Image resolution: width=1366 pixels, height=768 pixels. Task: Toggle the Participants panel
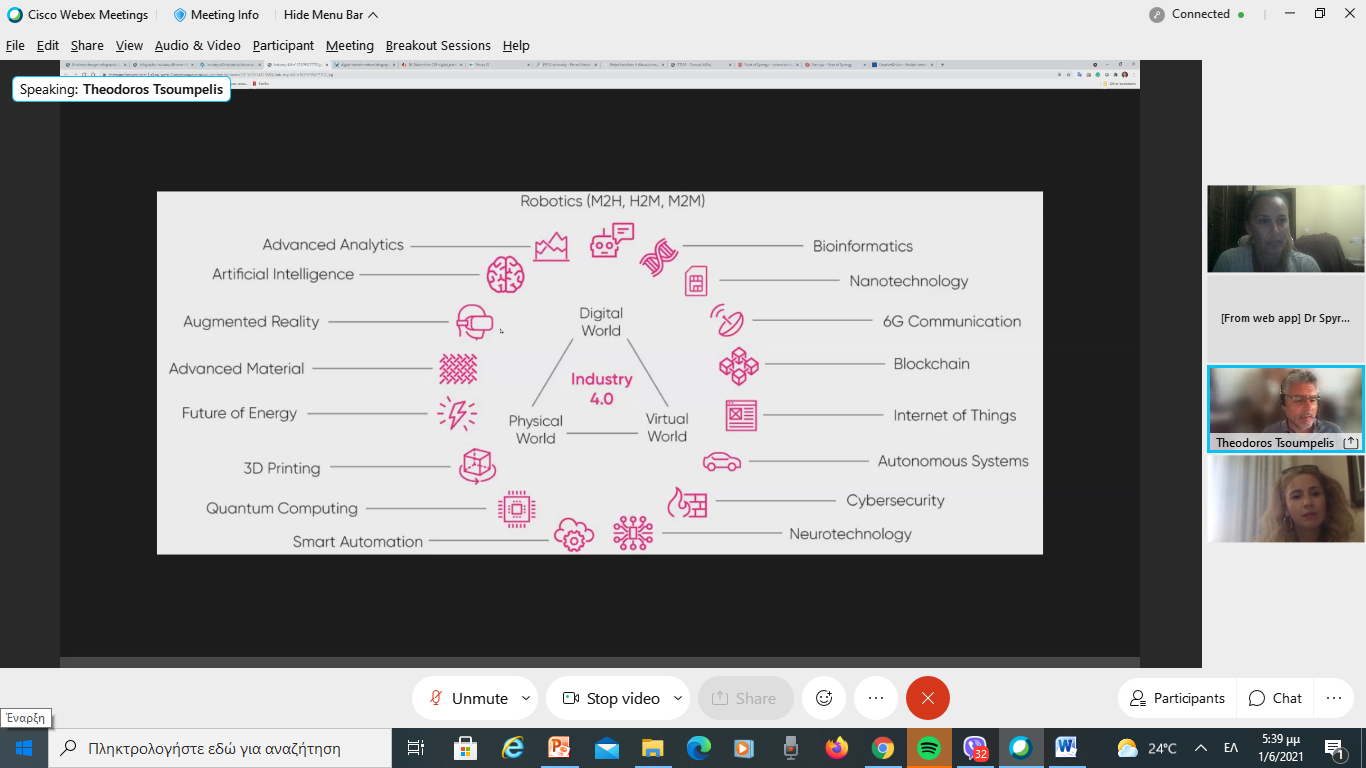coord(1177,698)
